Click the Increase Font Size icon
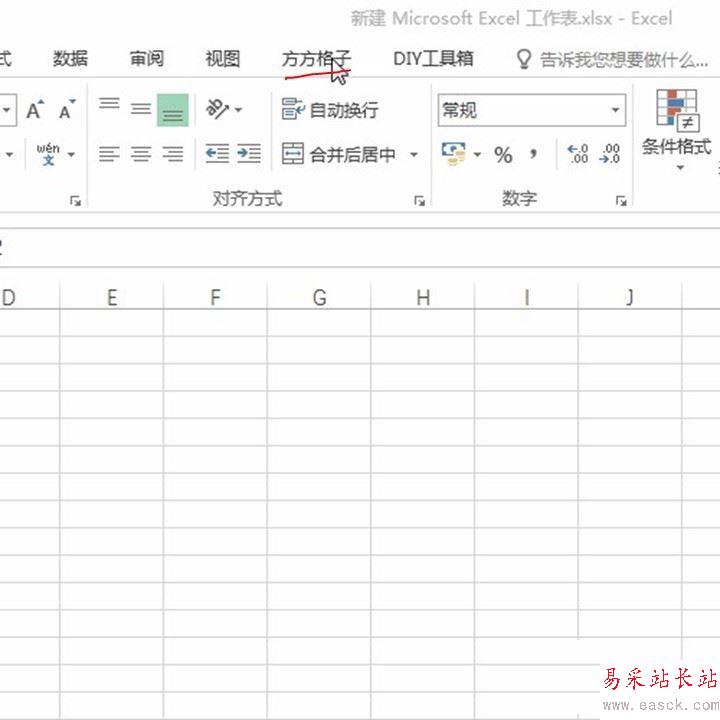The height and width of the screenshot is (720, 720). pos(35,110)
